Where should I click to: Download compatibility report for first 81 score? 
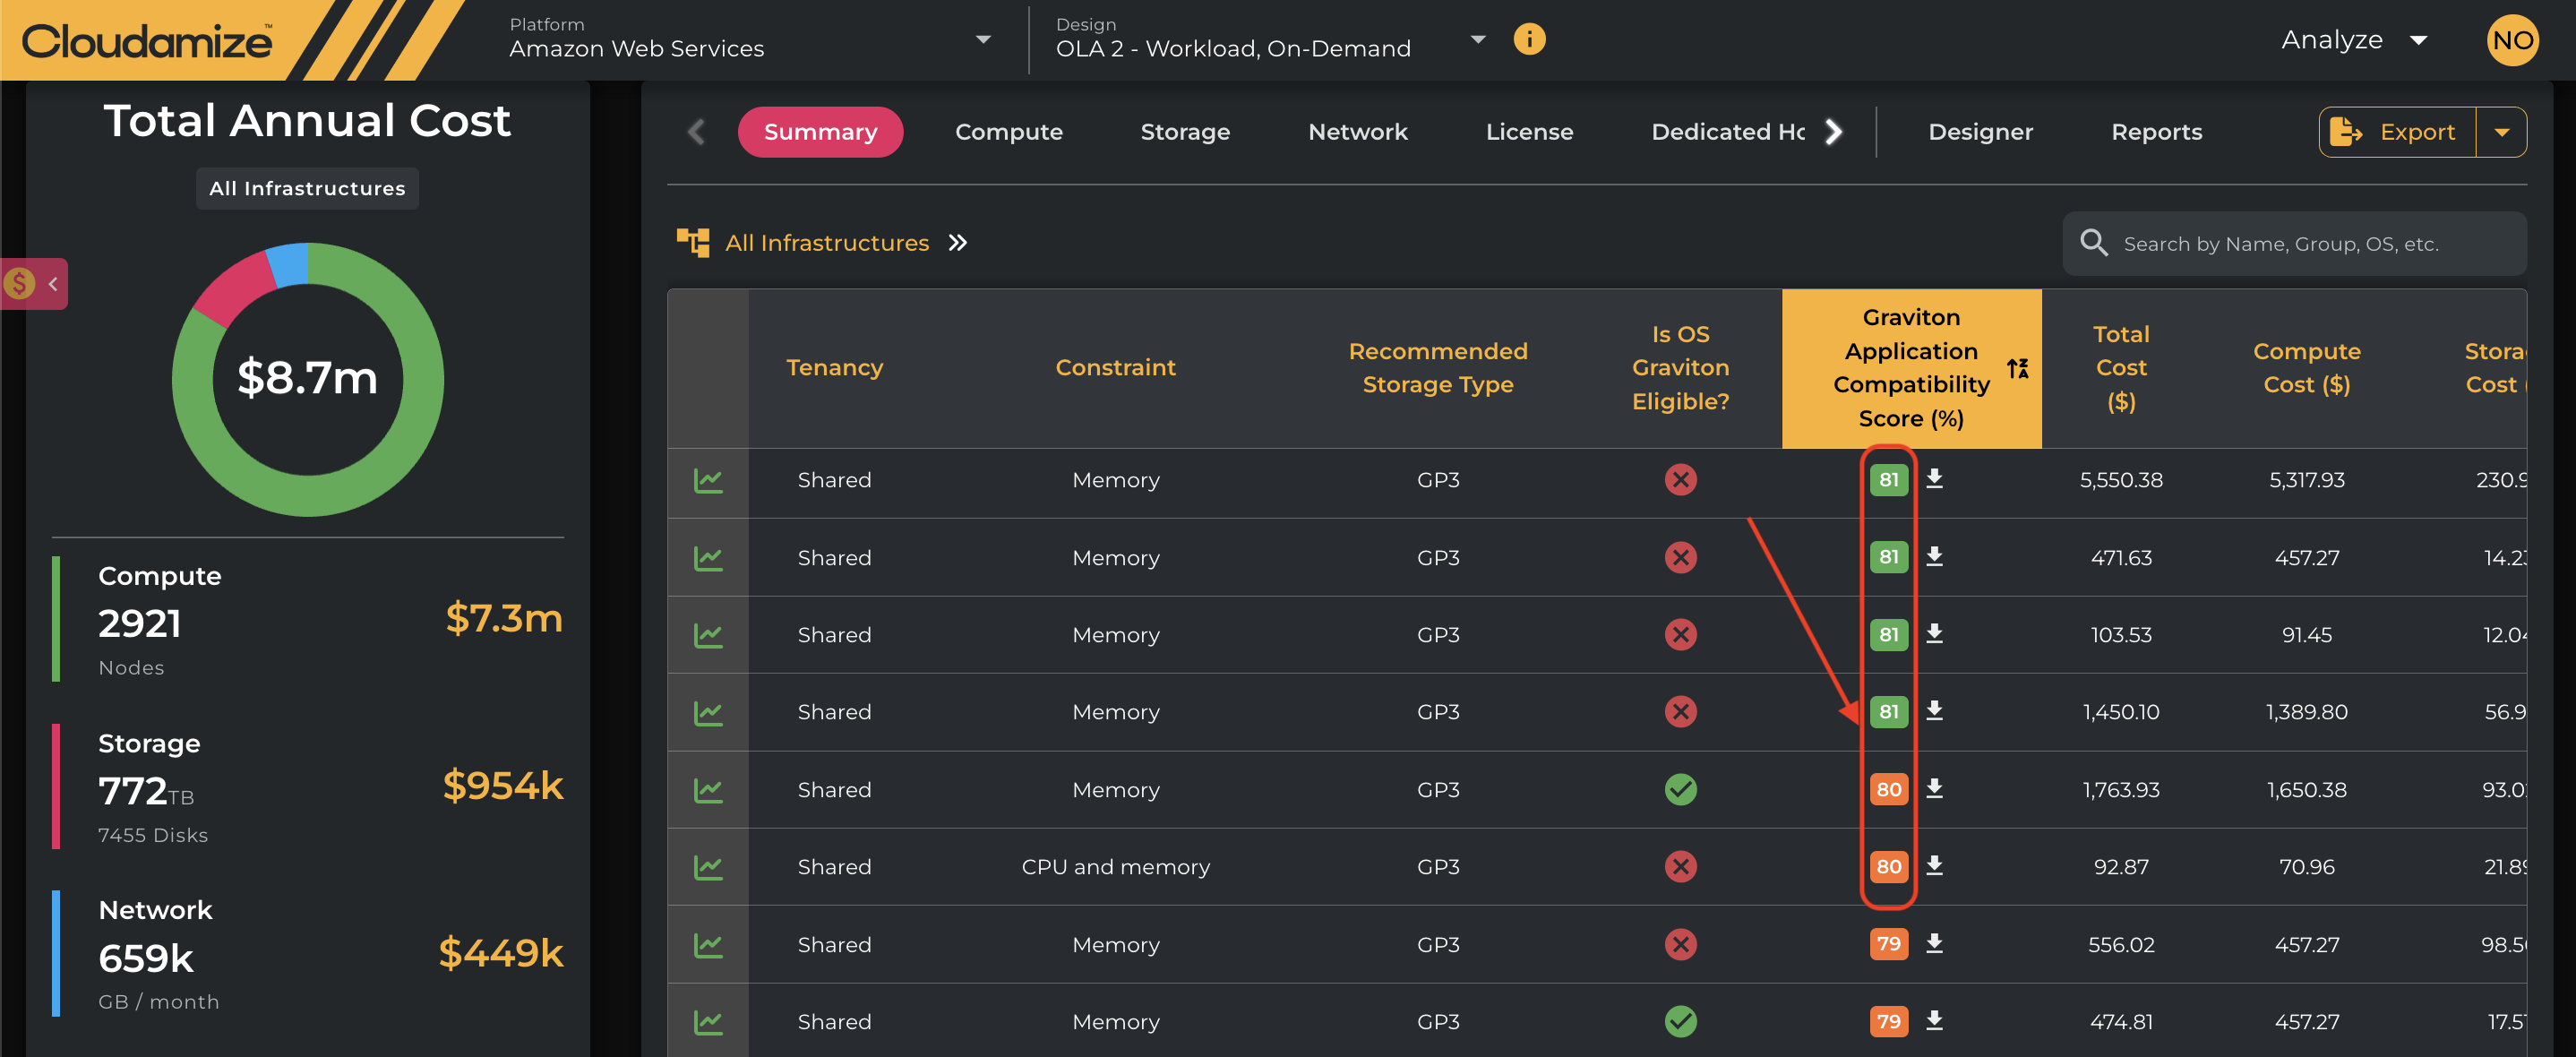pos(1934,479)
